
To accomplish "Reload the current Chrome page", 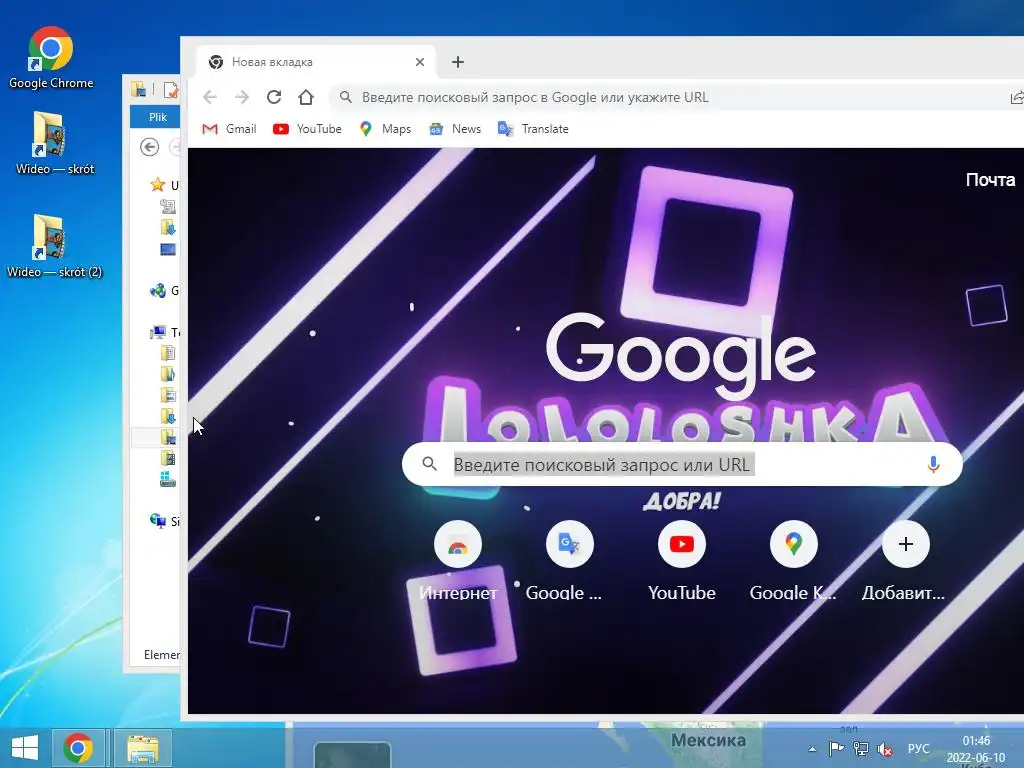I will [274, 97].
